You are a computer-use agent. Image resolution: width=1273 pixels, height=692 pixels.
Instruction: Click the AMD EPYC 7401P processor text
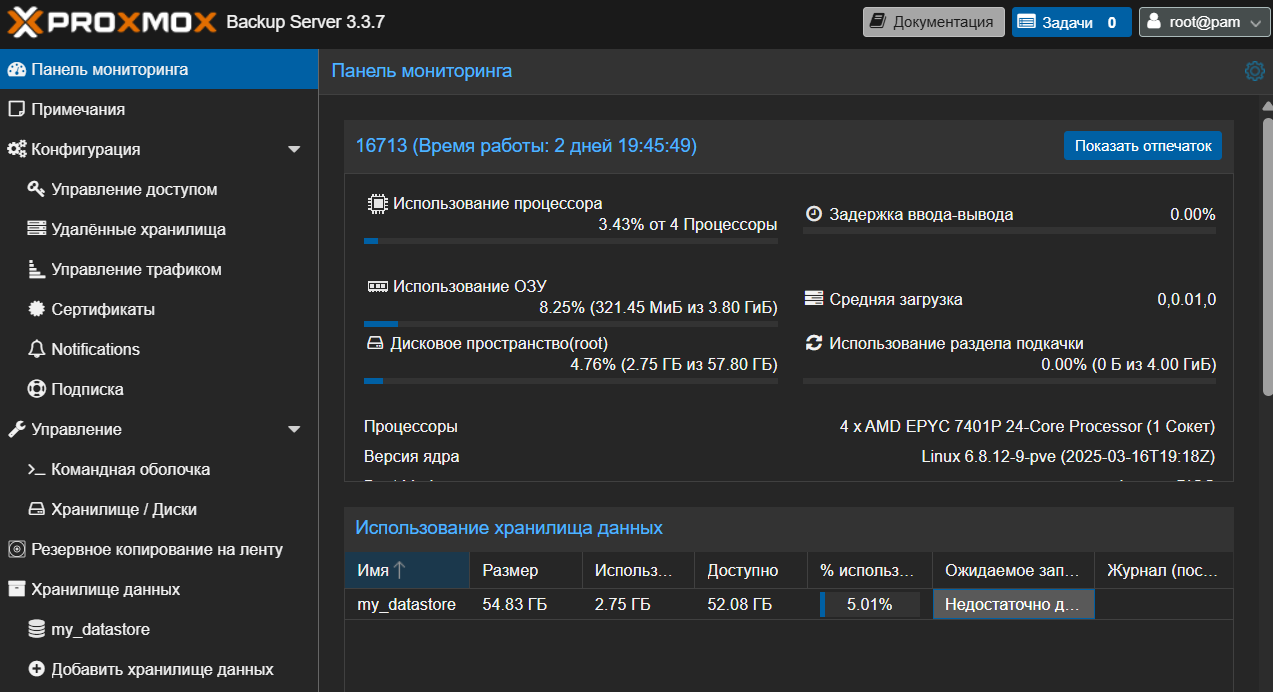pyautogui.click(x=1027, y=427)
